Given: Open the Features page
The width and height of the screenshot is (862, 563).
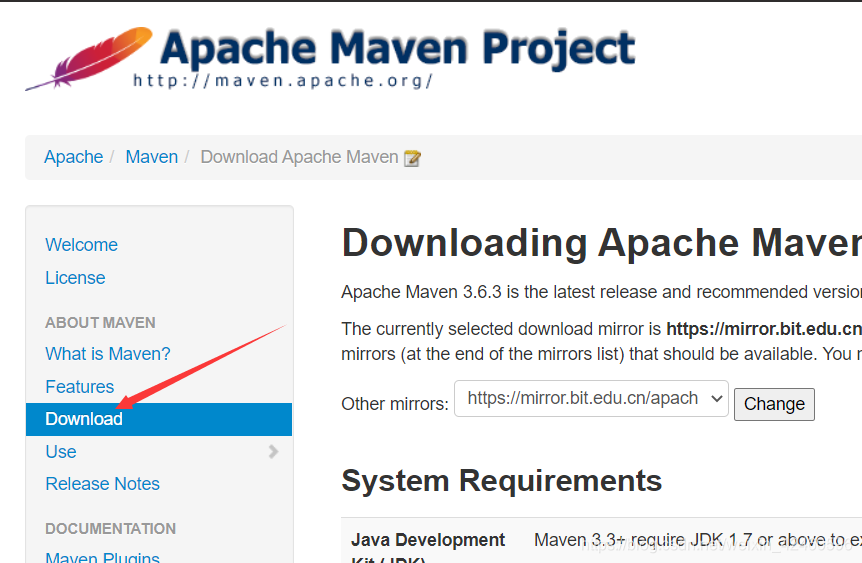Looking at the screenshot, I should point(80,387).
